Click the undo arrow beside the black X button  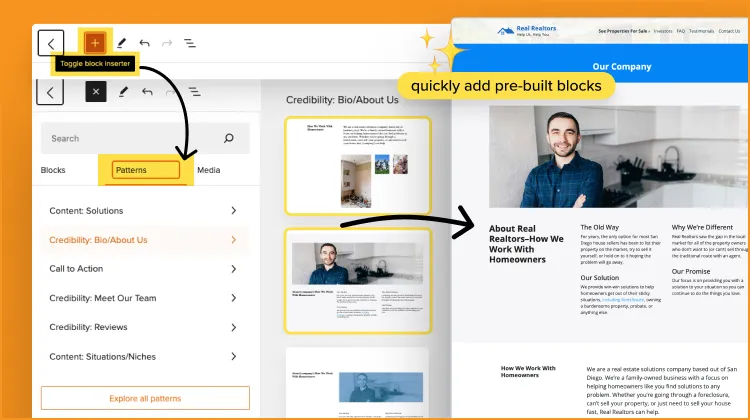click(146, 92)
